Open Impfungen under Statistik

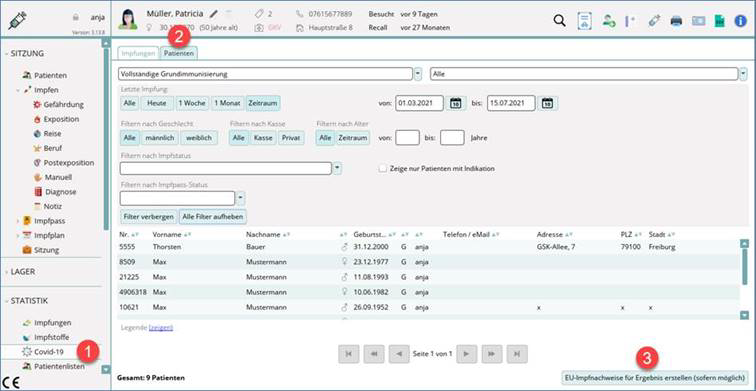point(47,323)
